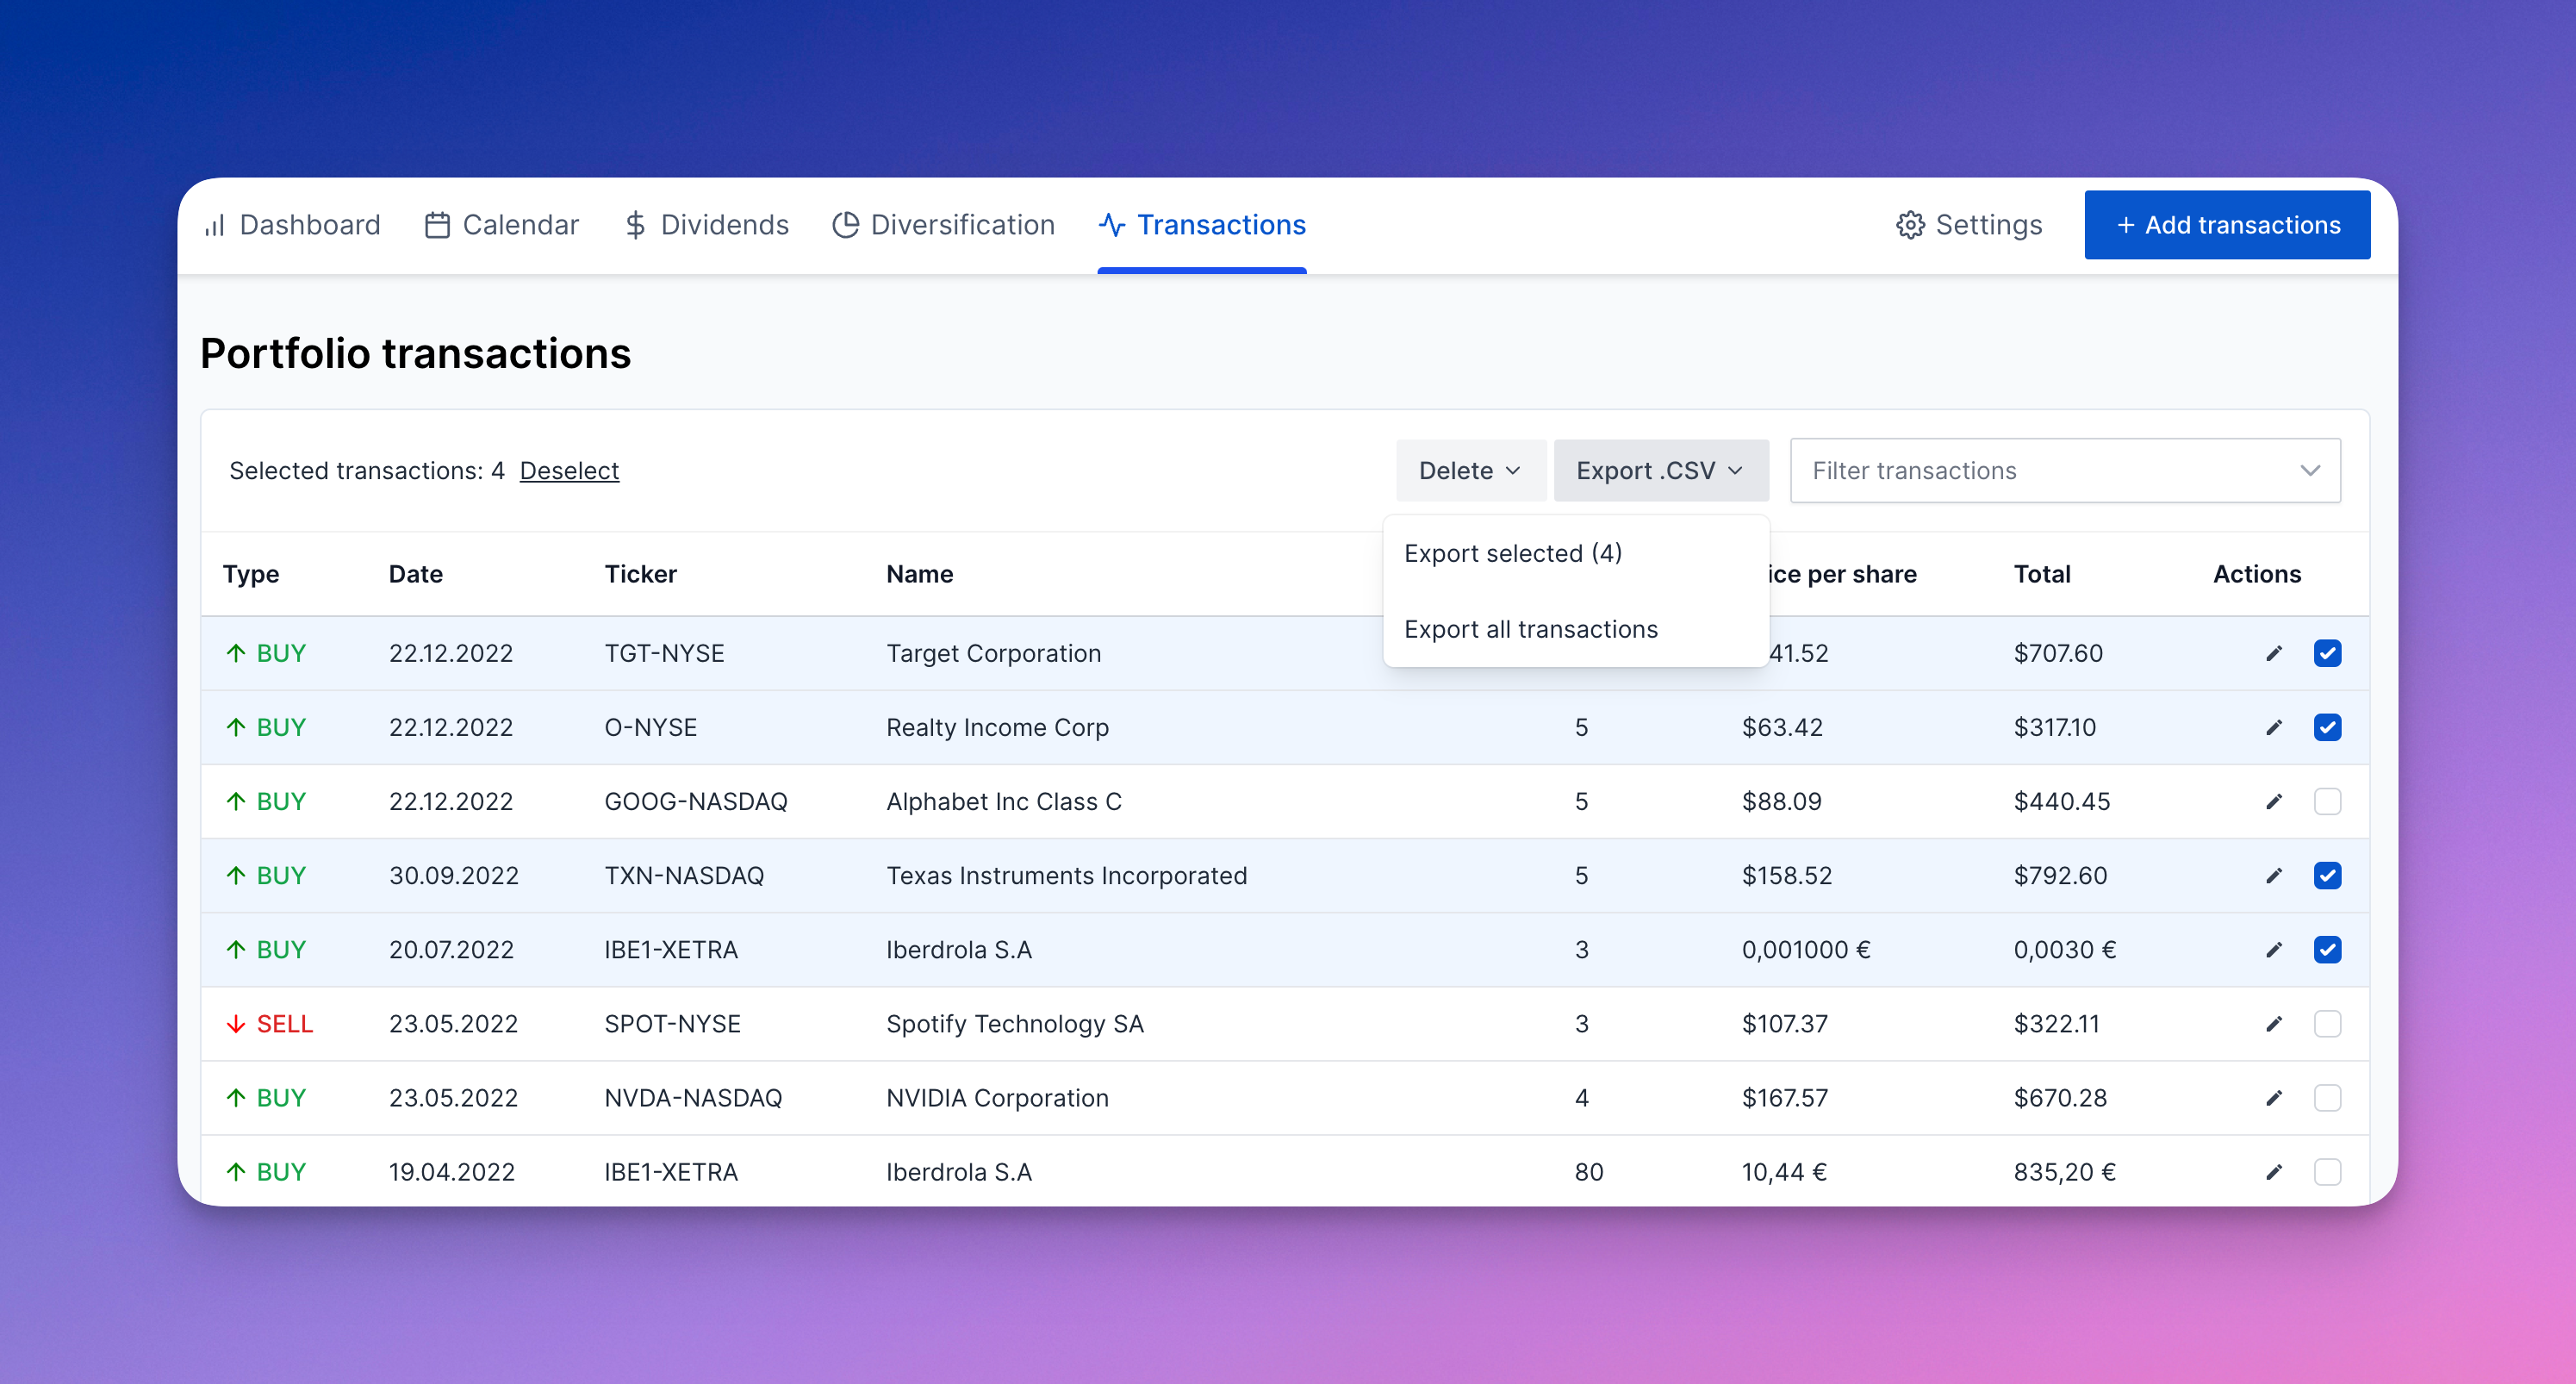Screen dimensions: 2576x1384
Task: Edit the Texas Instruments Incorporated transaction
Action: pyautogui.click(x=2273, y=875)
